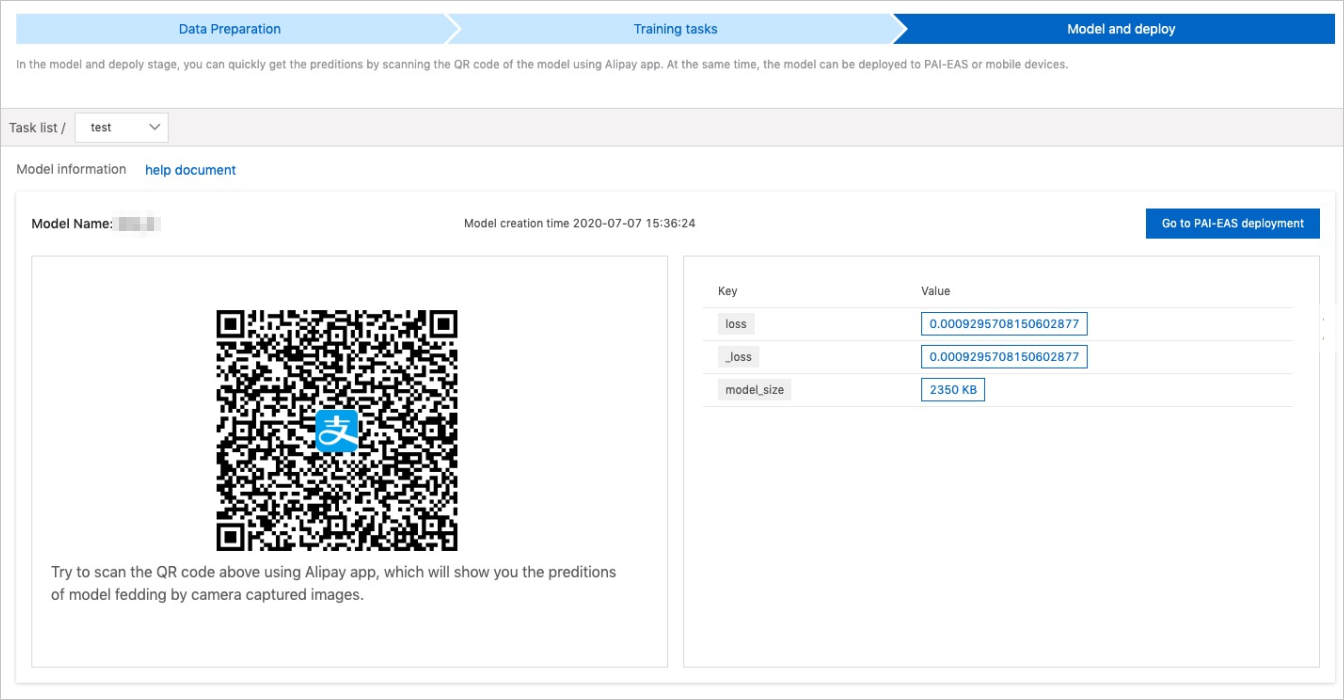The width and height of the screenshot is (1344, 700).
Task: Click the Value column header
Action: click(x=935, y=291)
